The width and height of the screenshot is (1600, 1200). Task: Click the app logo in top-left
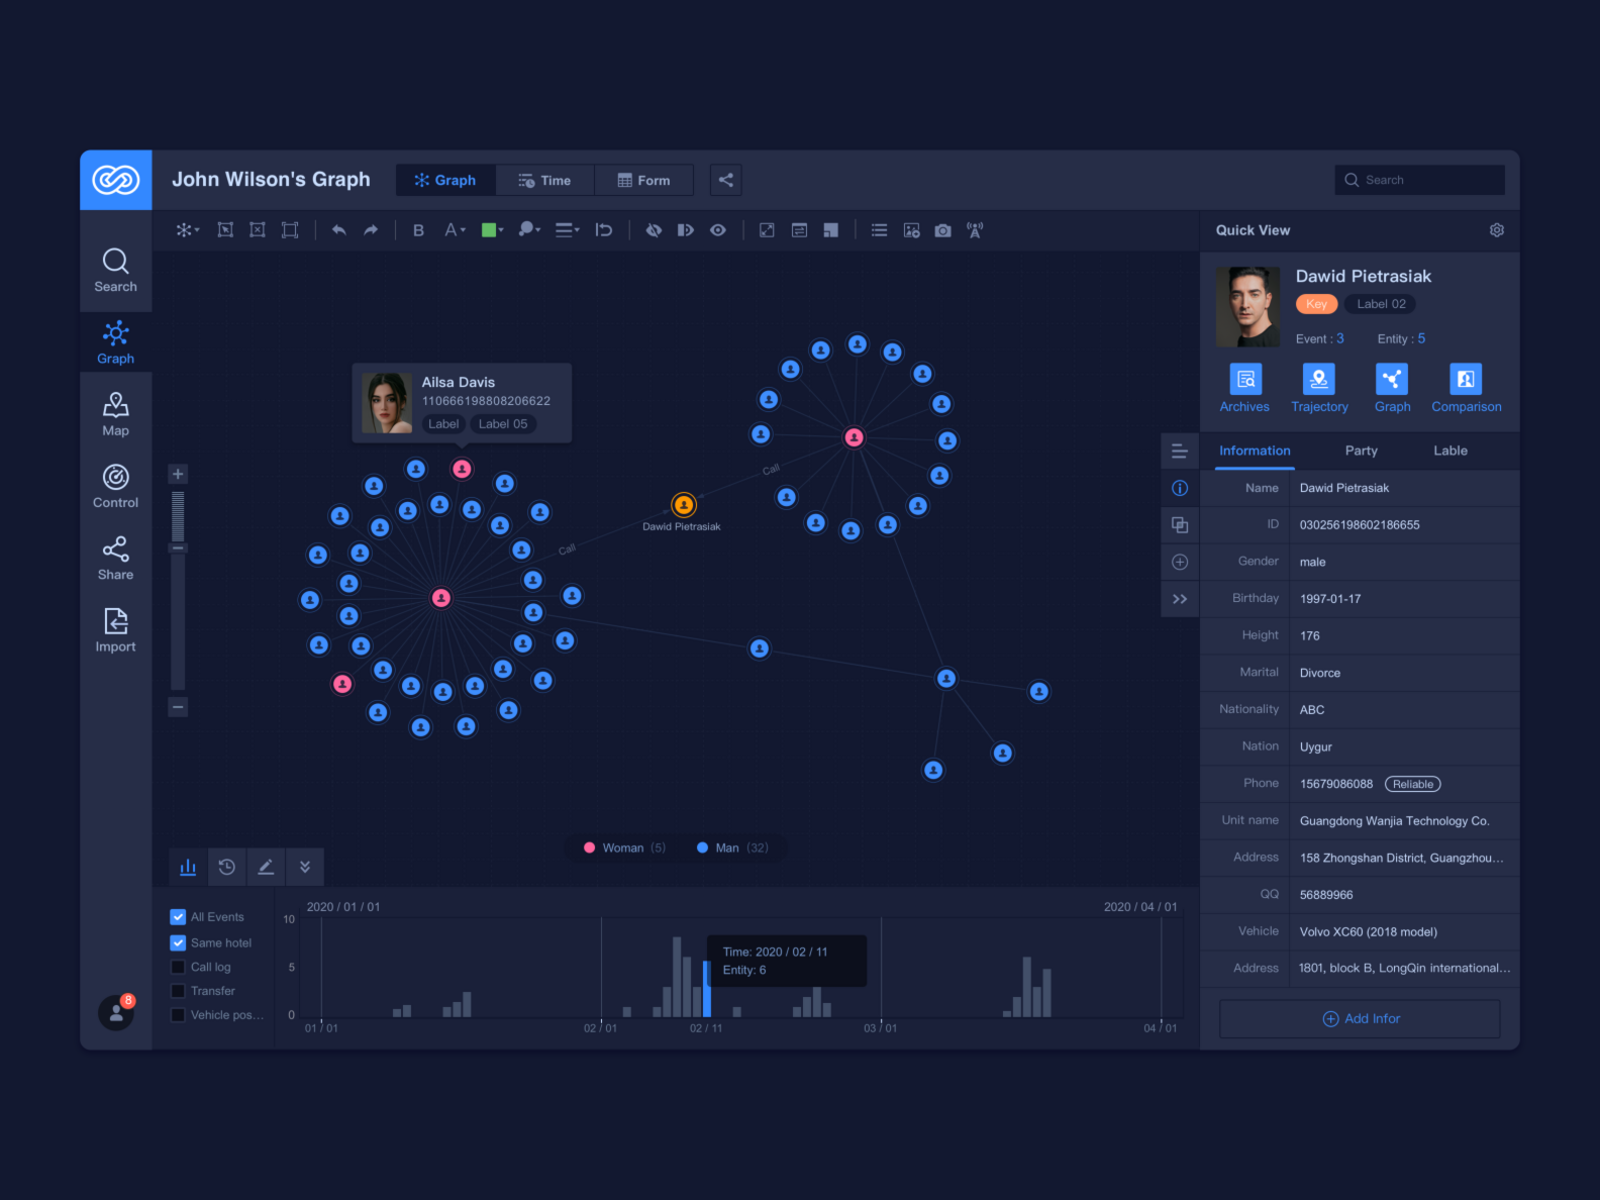click(x=116, y=180)
